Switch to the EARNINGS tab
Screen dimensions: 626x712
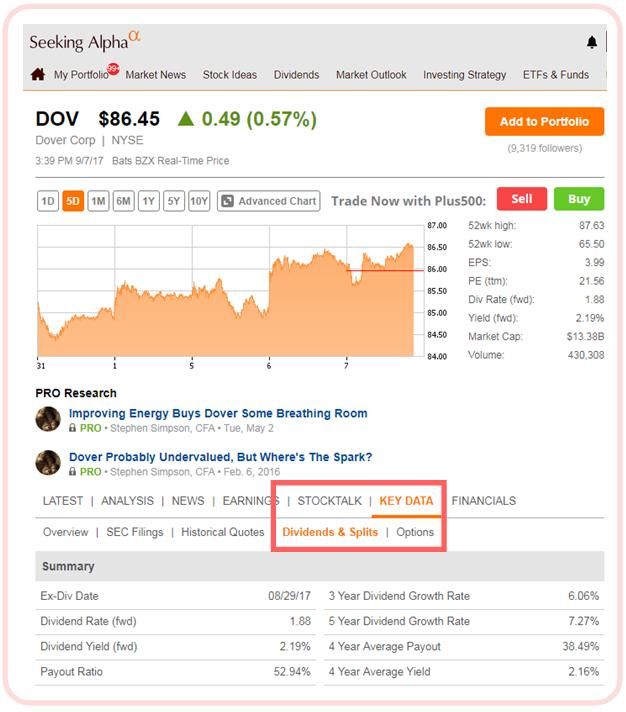click(251, 500)
